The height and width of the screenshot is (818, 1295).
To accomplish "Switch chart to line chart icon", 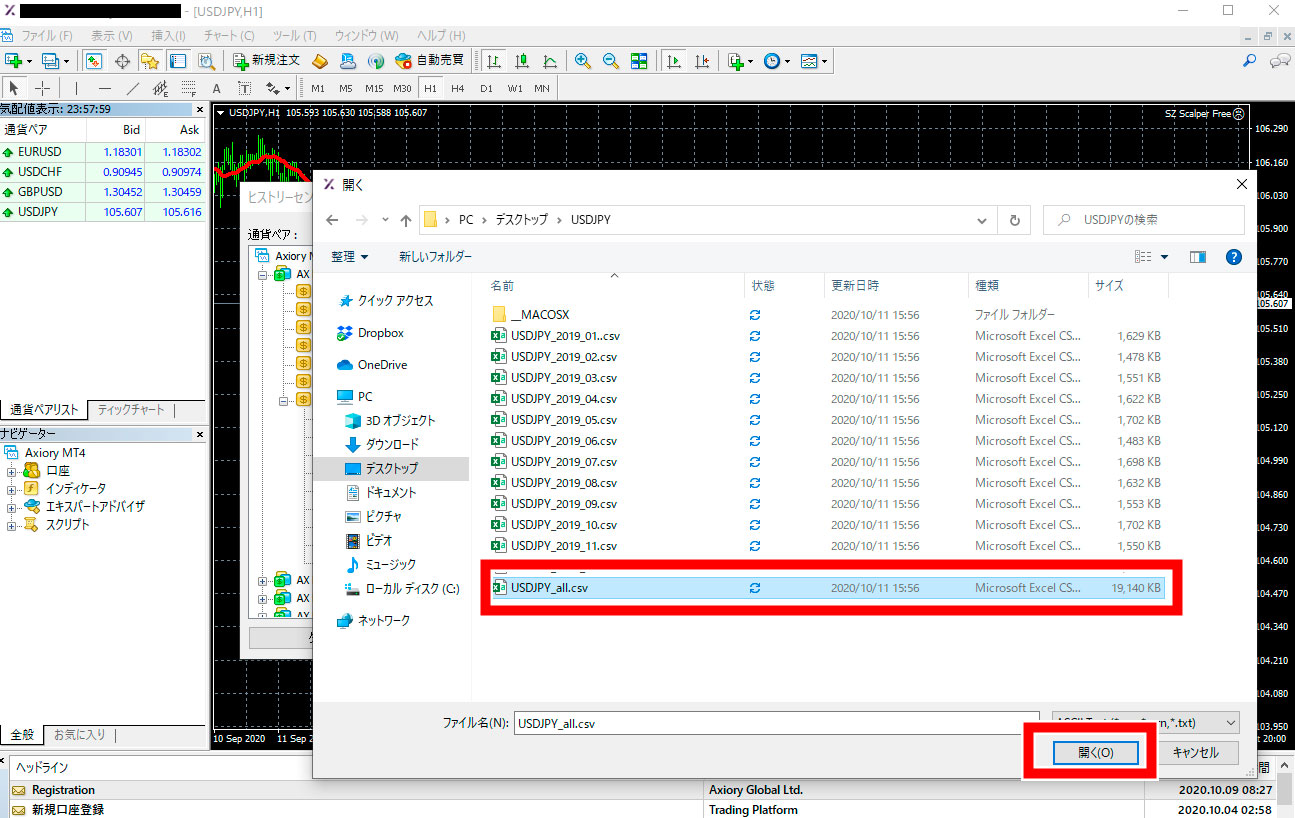I will click(550, 61).
